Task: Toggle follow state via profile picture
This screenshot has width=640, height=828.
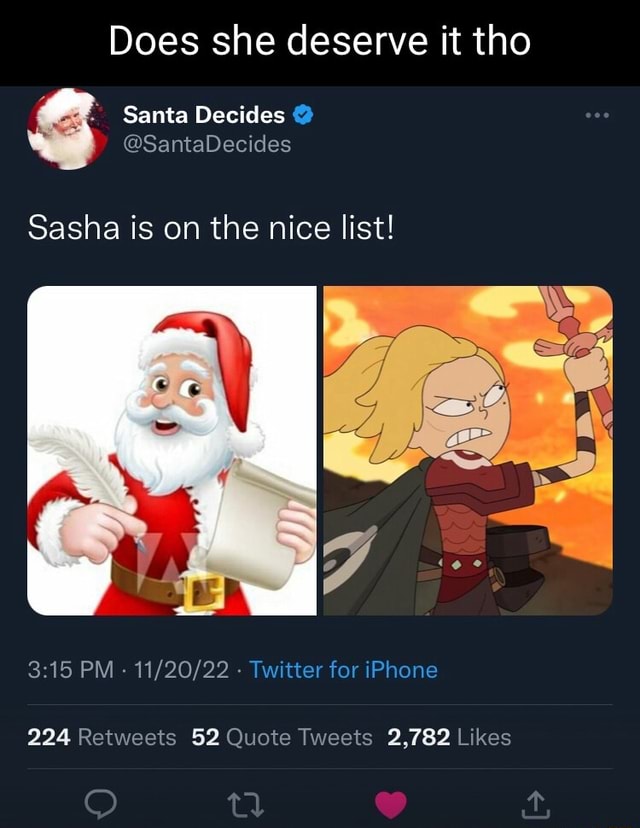Action: (x=68, y=133)
